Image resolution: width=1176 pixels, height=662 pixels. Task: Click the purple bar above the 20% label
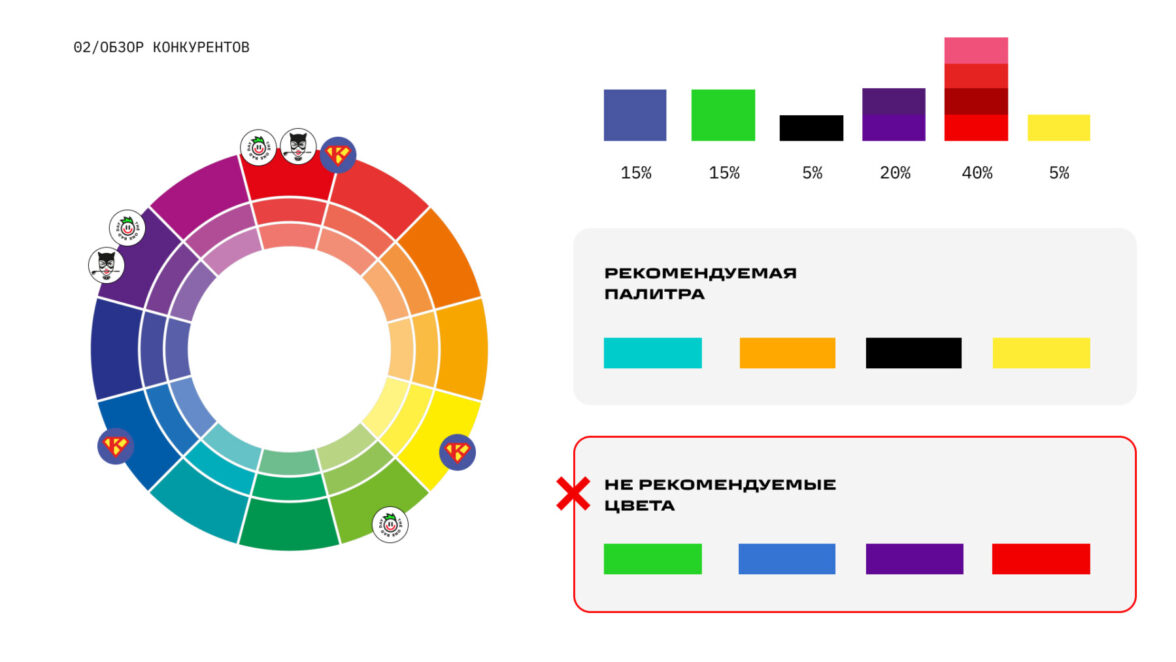[894, 115]
